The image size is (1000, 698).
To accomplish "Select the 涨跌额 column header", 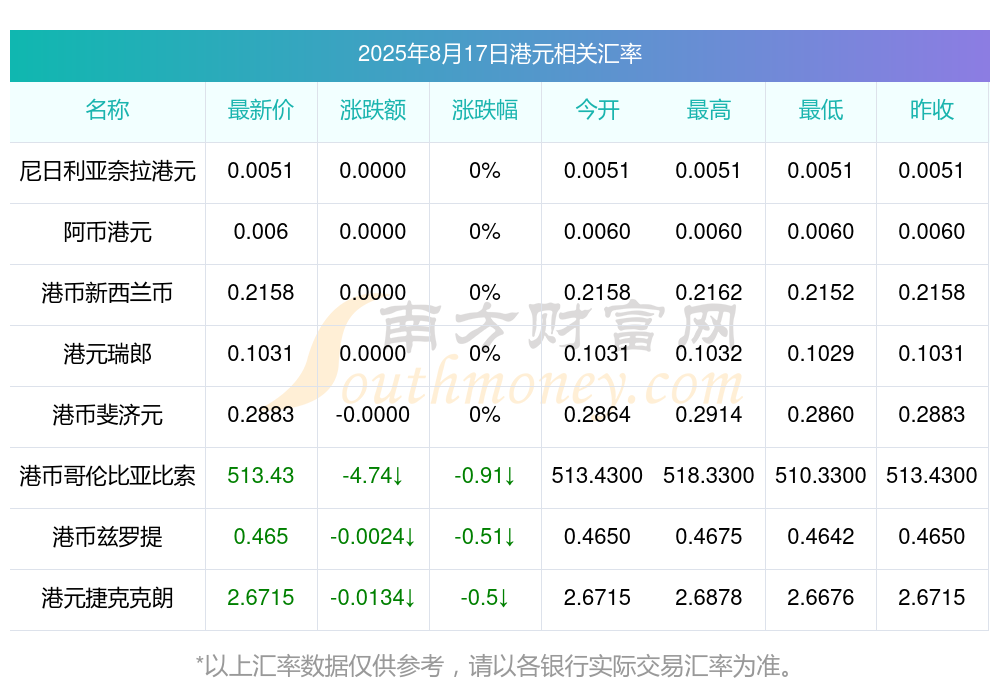I will click(372, 110).
